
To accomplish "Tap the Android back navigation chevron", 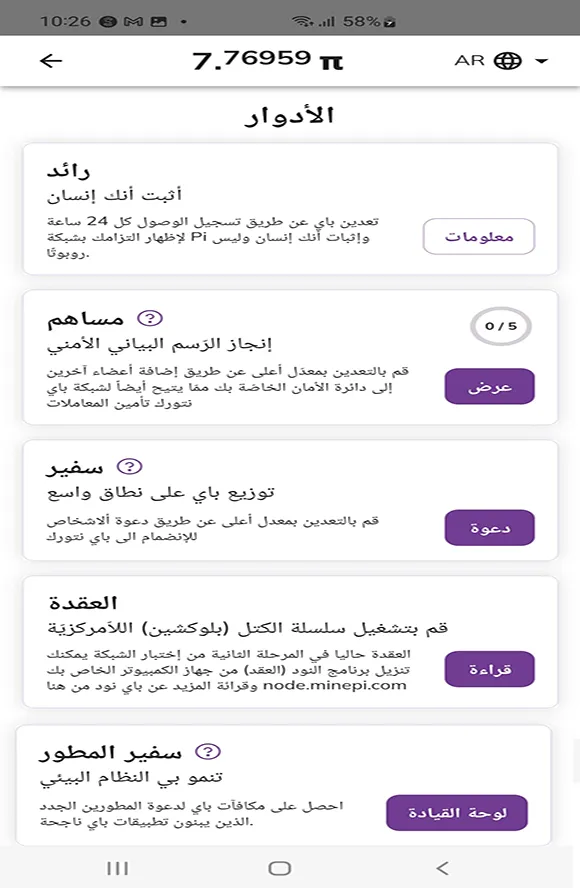I will click(442, 868).
